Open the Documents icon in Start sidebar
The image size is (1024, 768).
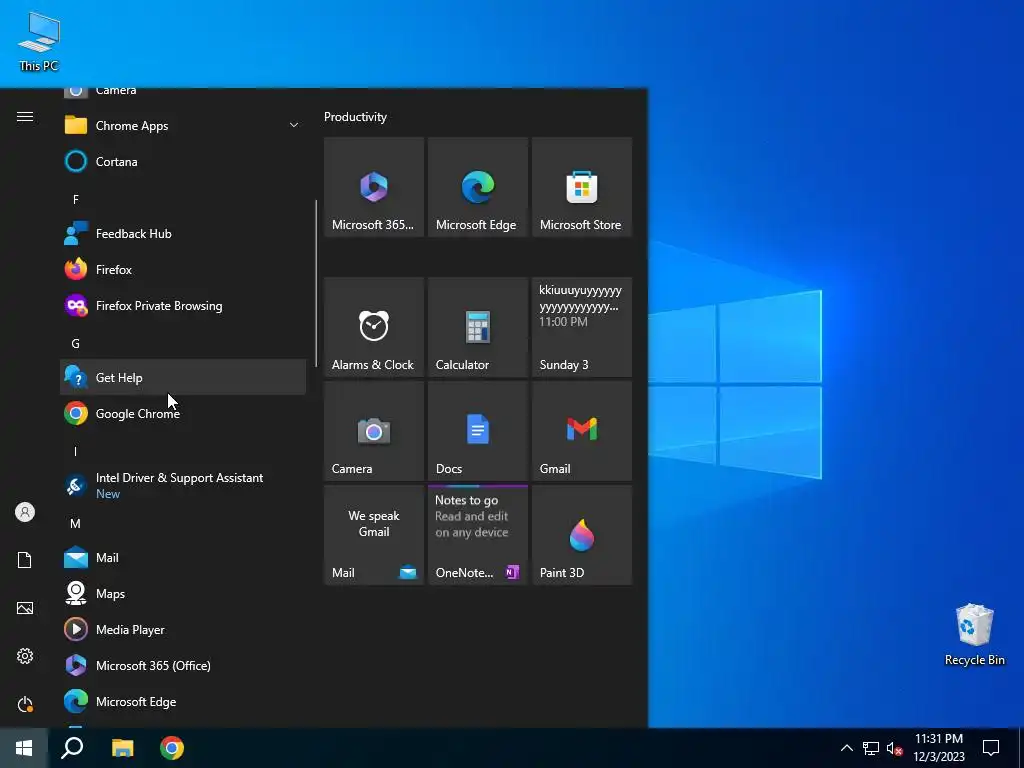pyautogui.click(x=25, y=560)
